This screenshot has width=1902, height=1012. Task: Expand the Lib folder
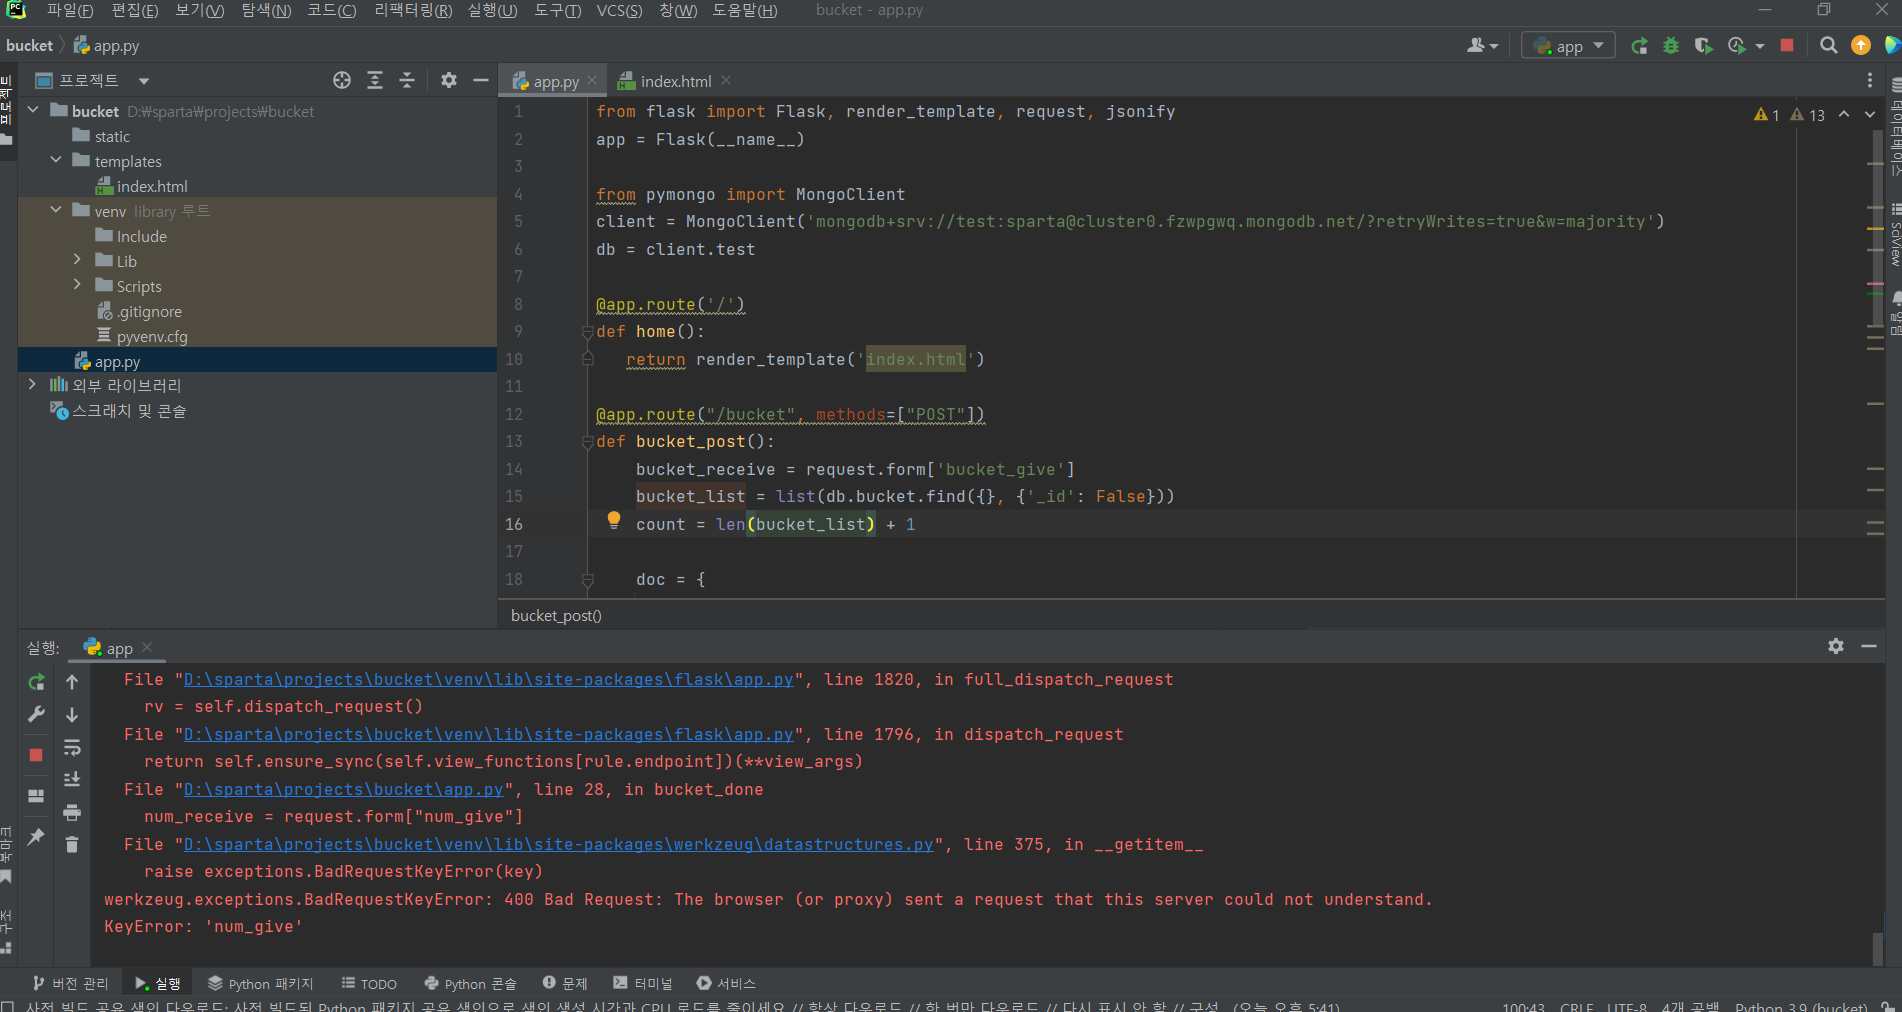tap(78, 260)
